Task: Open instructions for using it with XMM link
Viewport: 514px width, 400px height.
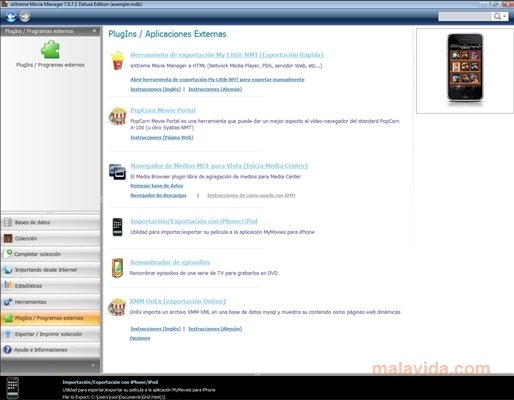Action: pos(251,195)
